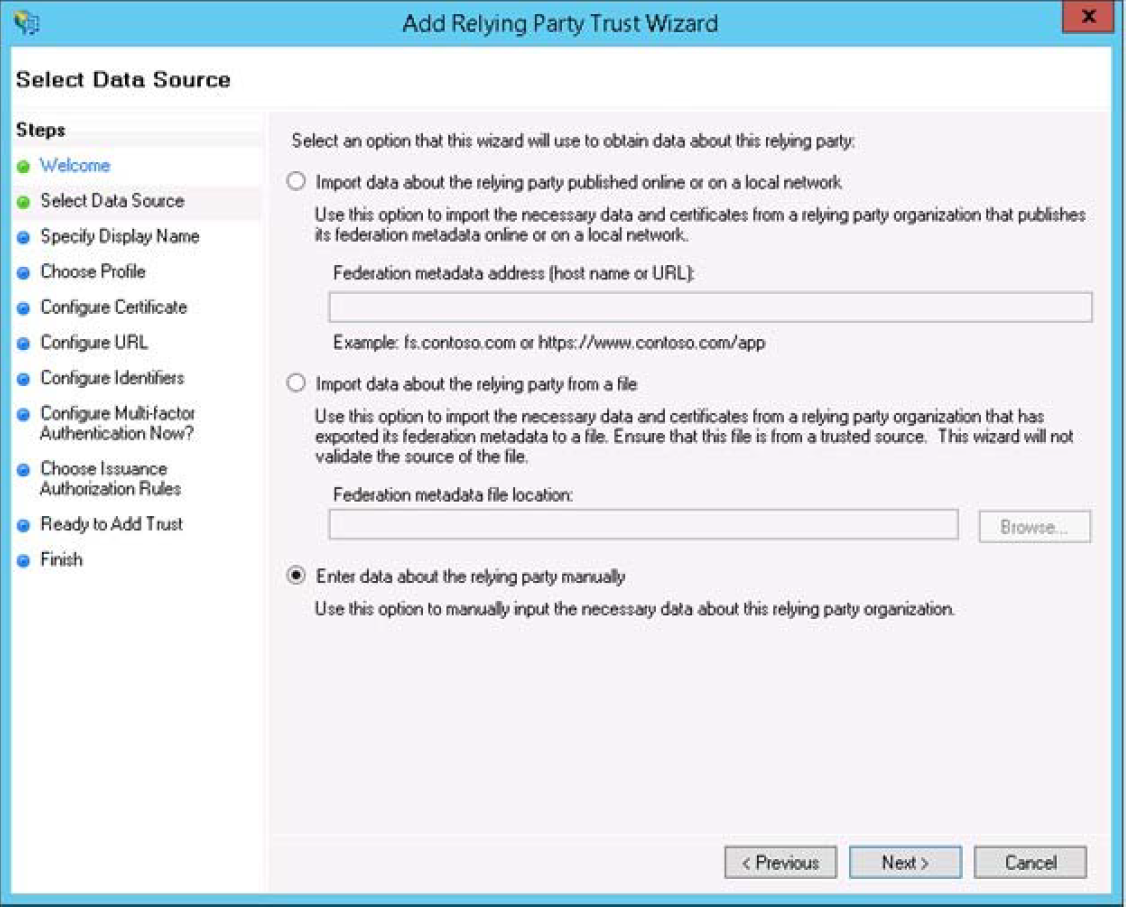Screen dimensions: 1128x912
Task: Click the blue bullet next to Finish step
Action: [x=23, y=561]
